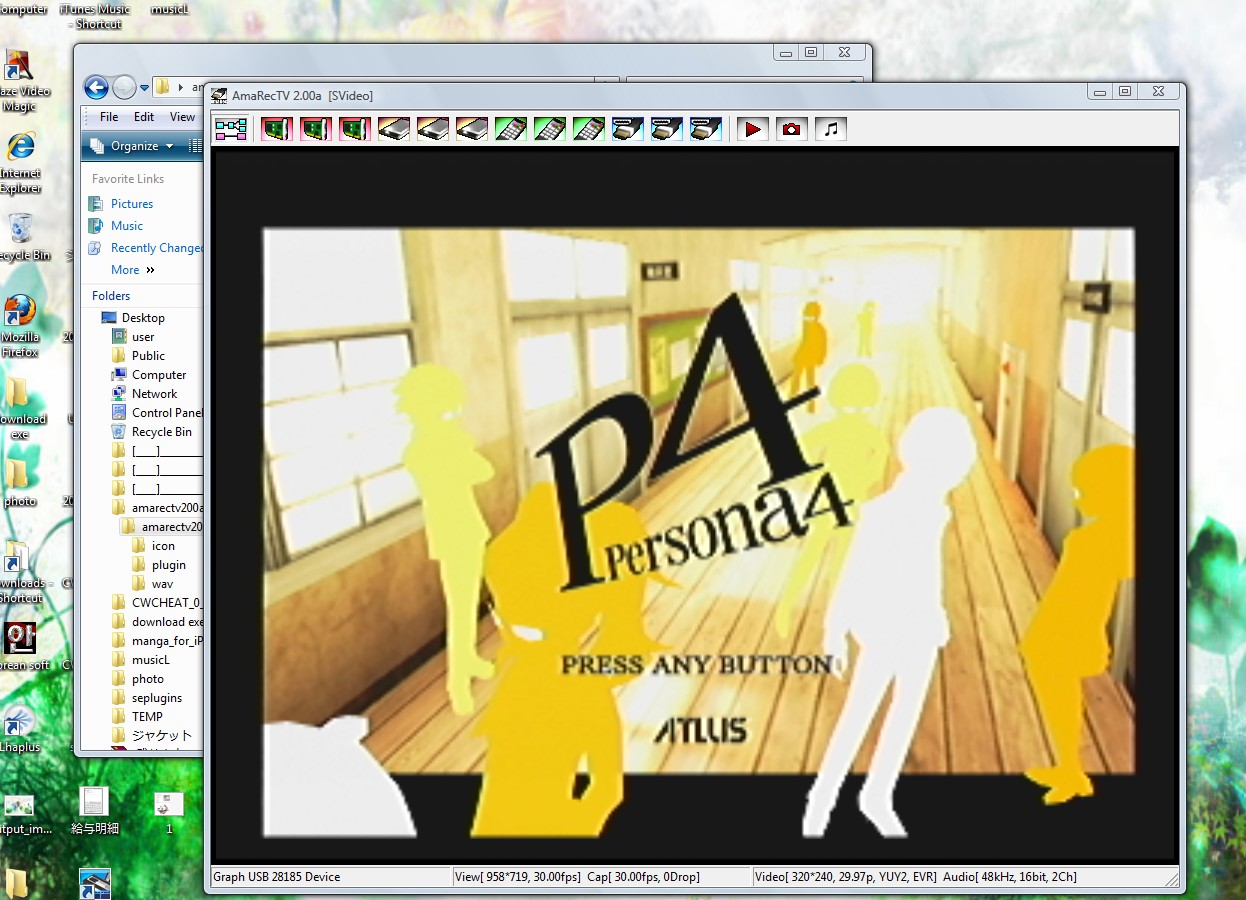
Task: Select the wav subfolder in the tree
Action: 162,584
